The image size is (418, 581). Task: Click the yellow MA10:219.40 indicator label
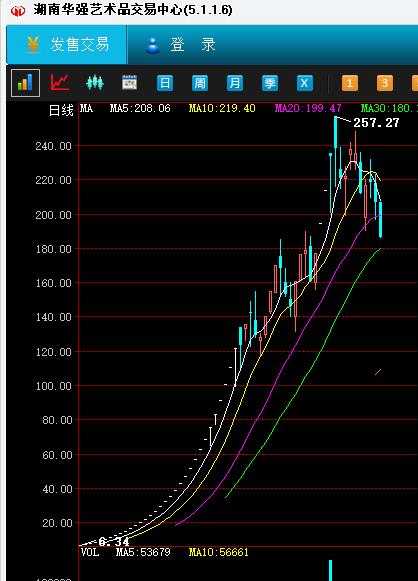(222, 109)
